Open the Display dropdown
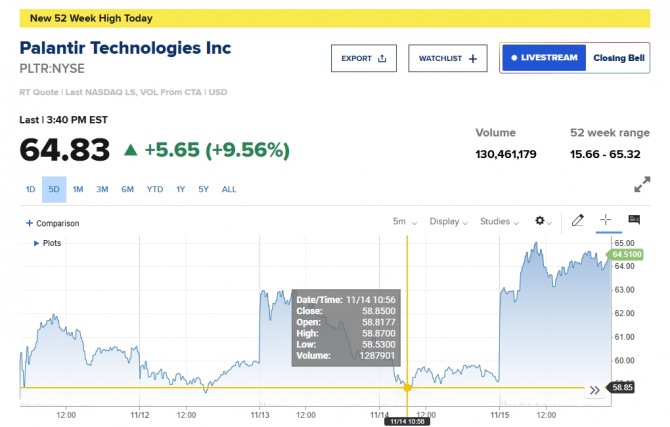This screenshot has width=670, height=427. click(449, 221)
